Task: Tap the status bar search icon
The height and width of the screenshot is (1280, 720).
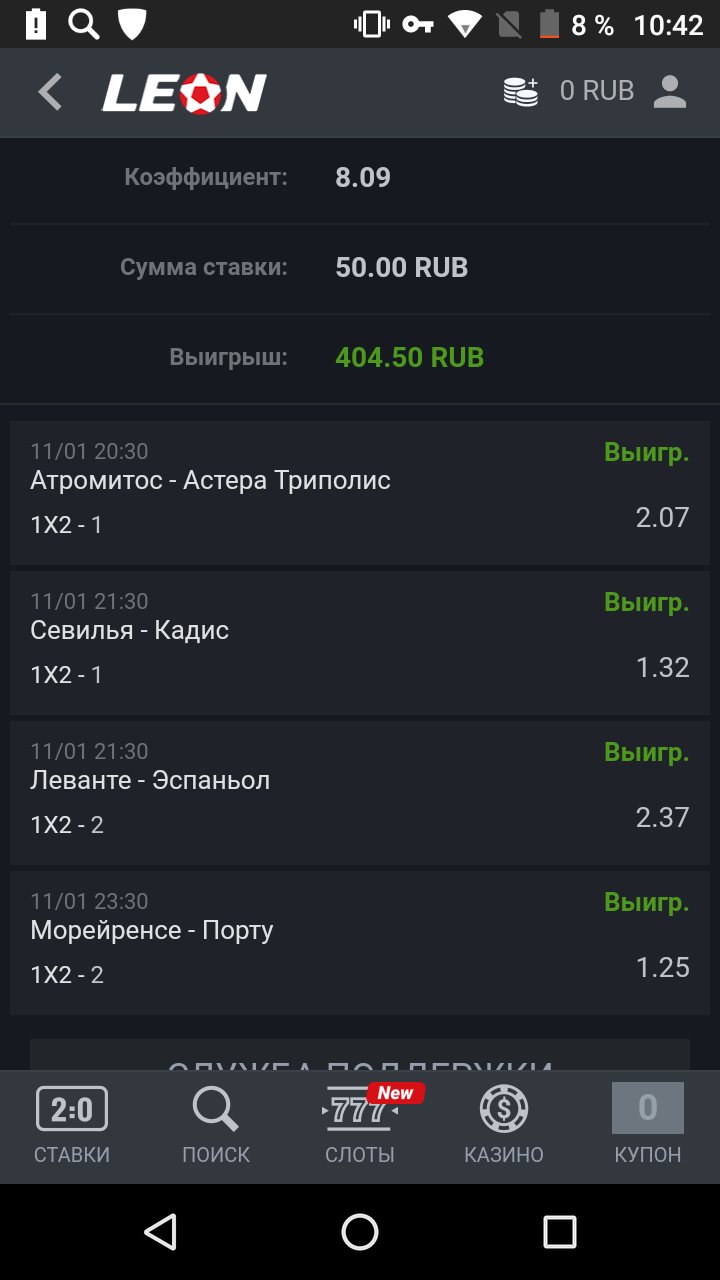Action: tap(83, 24)
